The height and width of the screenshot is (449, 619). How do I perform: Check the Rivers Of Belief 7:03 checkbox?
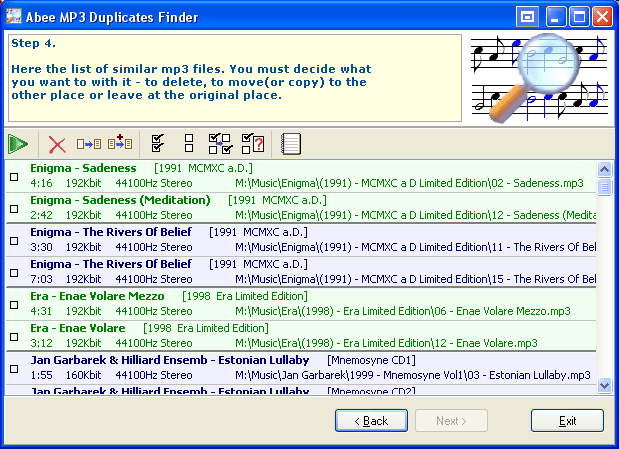14,272
